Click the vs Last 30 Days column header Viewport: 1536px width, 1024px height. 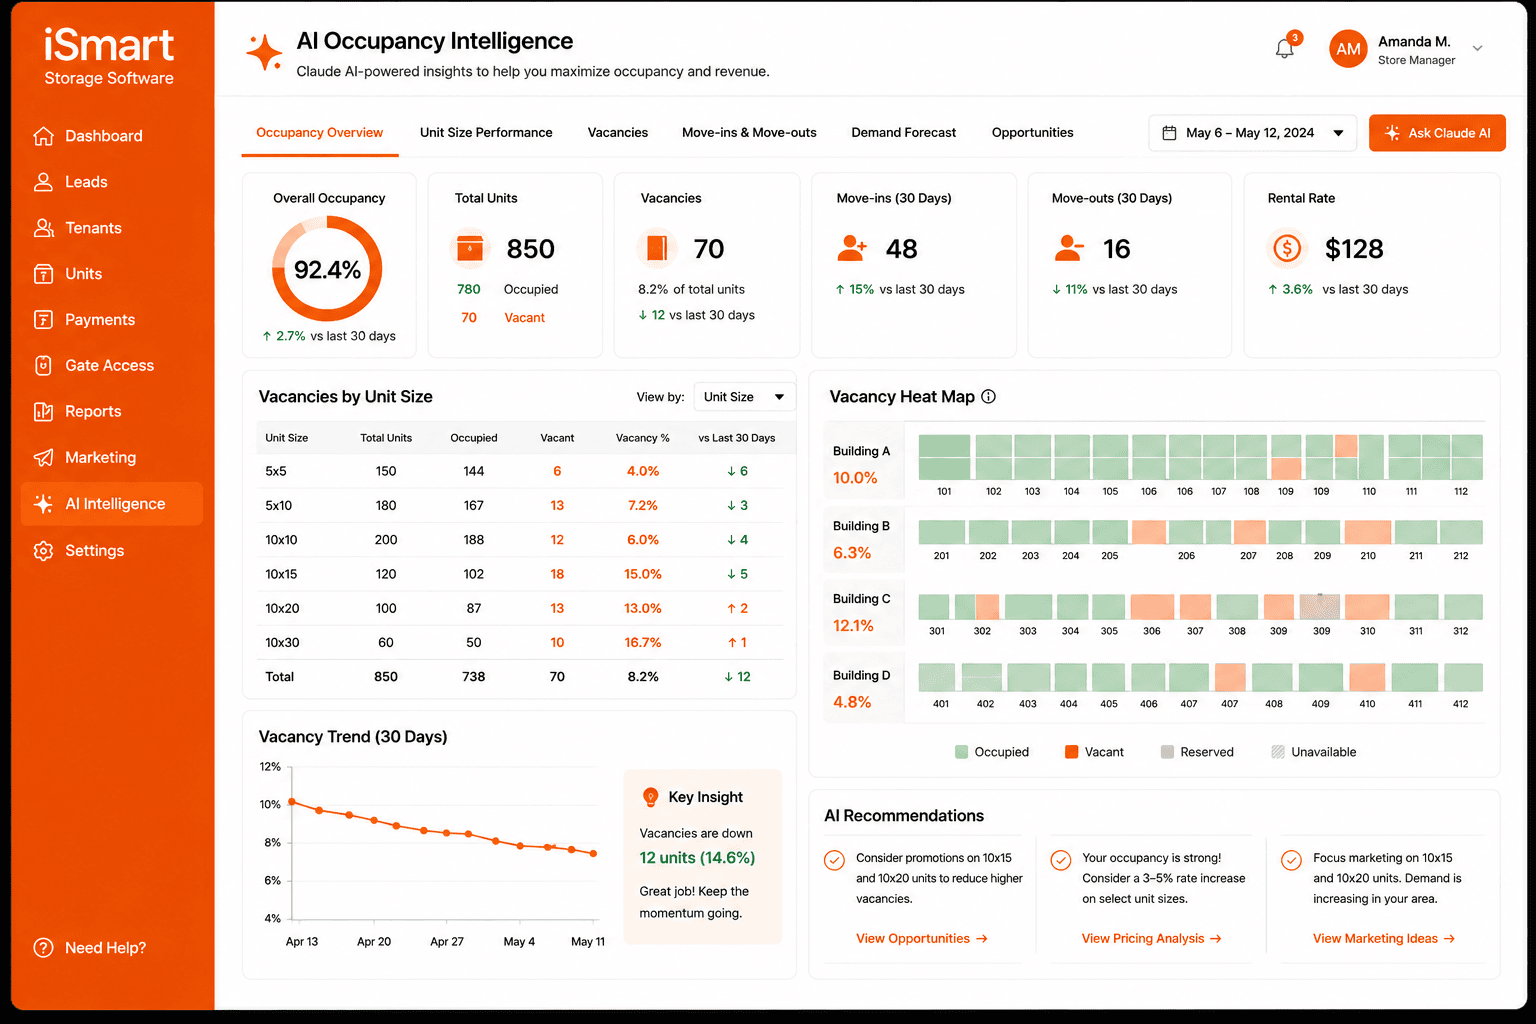[x=737, y=438]
